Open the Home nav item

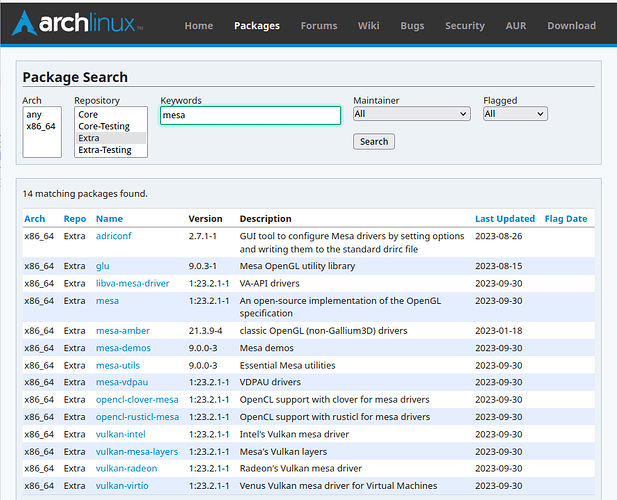click(199, 26)
